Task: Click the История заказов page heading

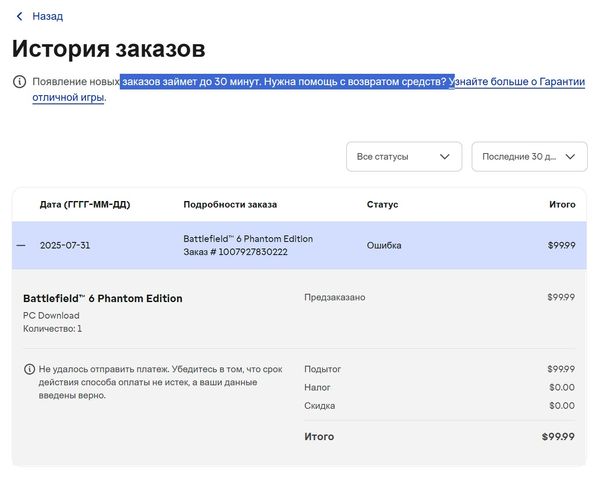Action: pos(109,49)
